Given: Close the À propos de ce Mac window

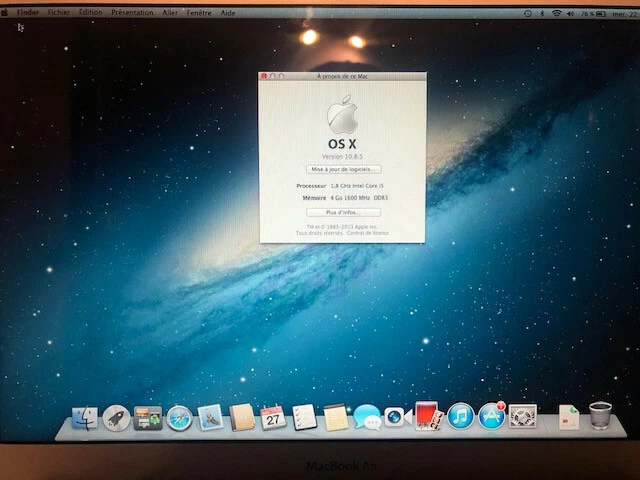Looking at the screenshot, I should (264, 76).
